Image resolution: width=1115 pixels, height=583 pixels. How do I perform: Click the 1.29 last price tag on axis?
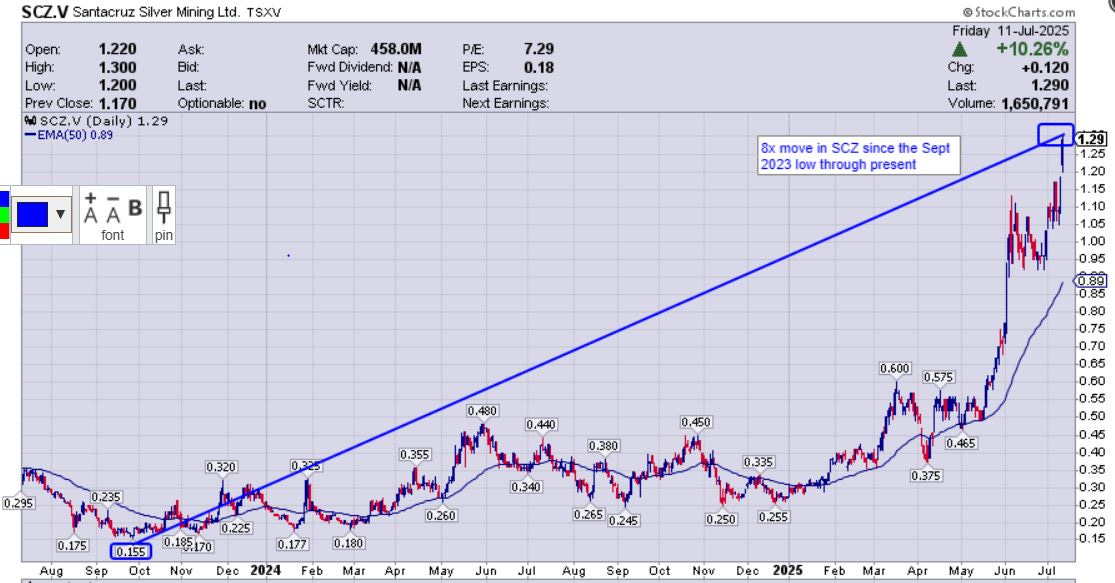(x=1092, y=139)
